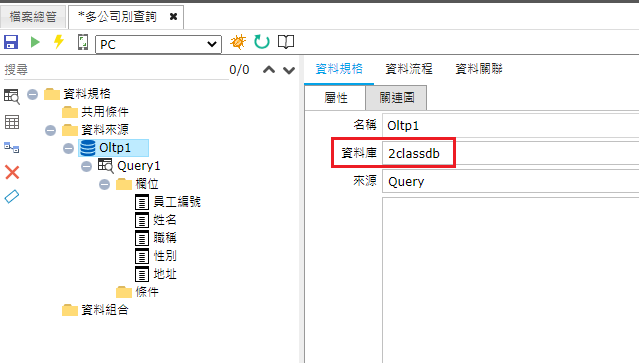Click the red X delete icon in sidebar
This screenshot has width=639, height=363.
(x=12, y=172)
